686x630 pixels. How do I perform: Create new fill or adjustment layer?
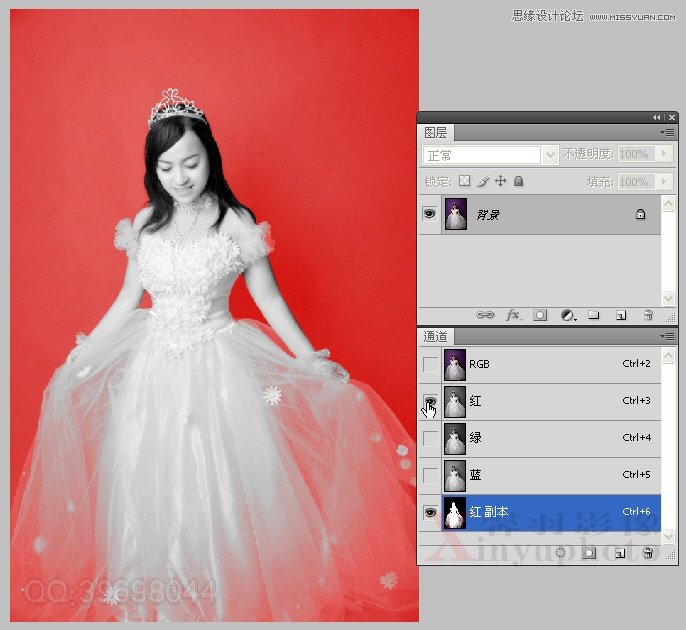[568, 315]
